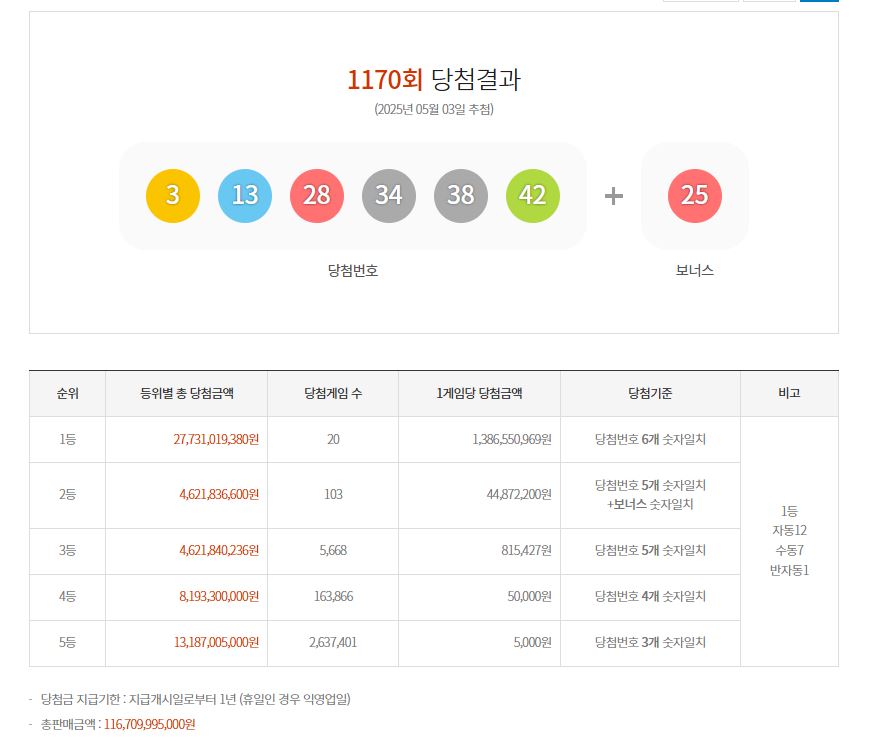Image resolution: width=882 pixels, height=739 pixels.
Task: Click the 5등 rank cell
Action: point(68,642)
